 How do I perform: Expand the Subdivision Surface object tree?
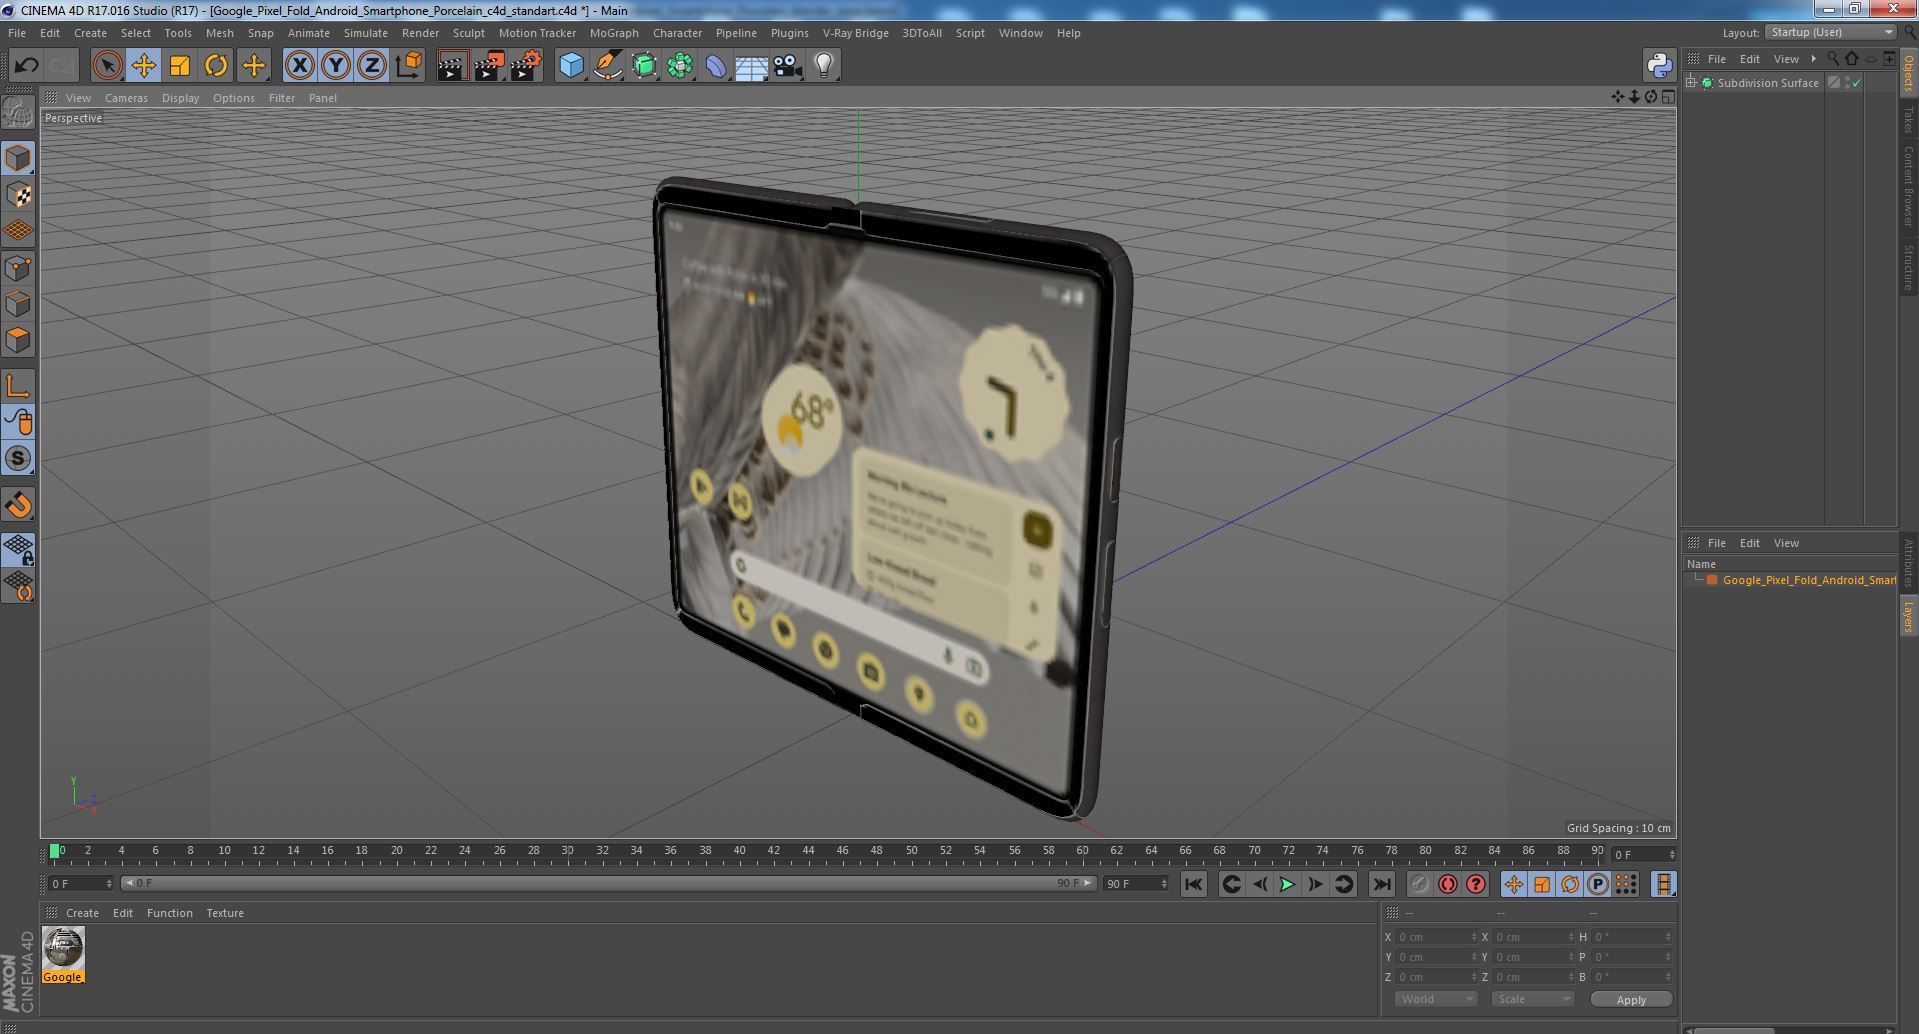click(1692, 83)
